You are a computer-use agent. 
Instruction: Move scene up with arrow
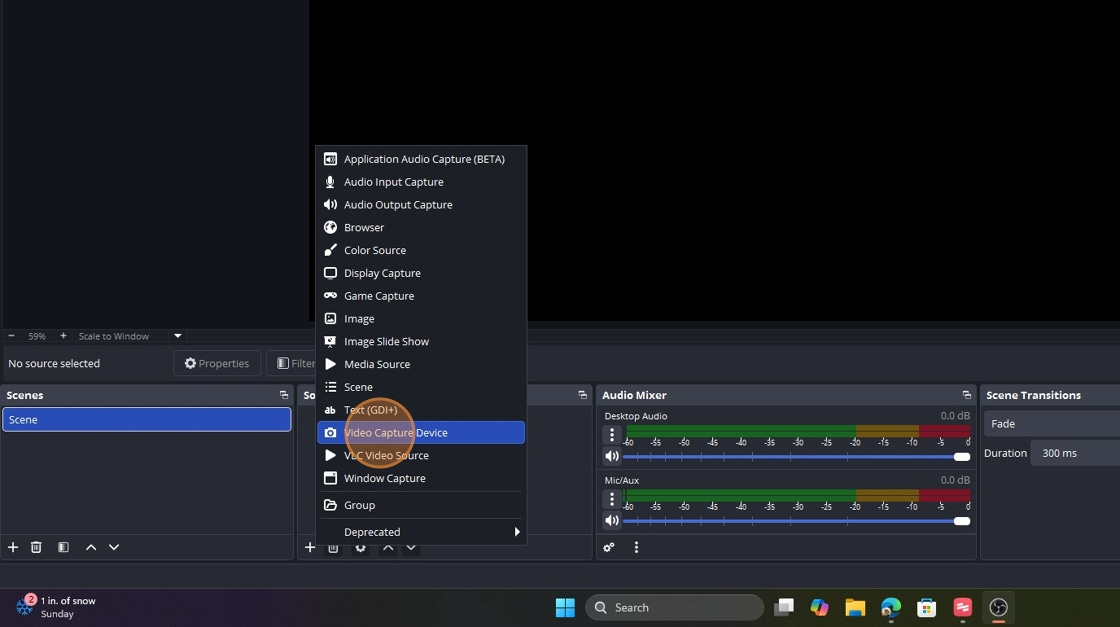pos(91,547)
